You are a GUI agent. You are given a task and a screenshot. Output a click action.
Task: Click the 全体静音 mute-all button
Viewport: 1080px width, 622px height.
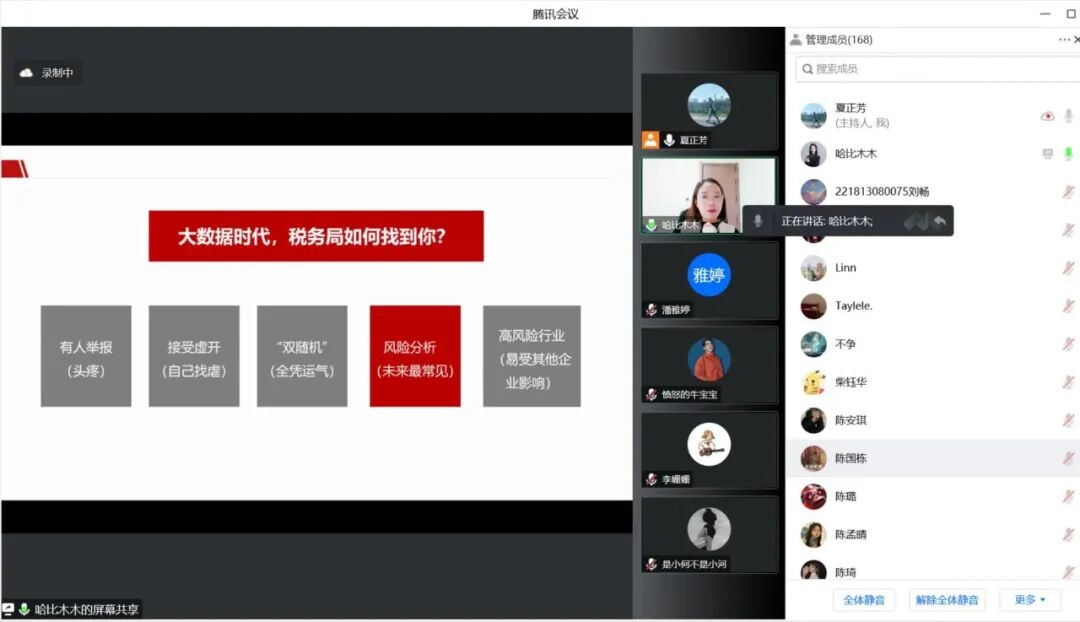(x=864, y=600)
